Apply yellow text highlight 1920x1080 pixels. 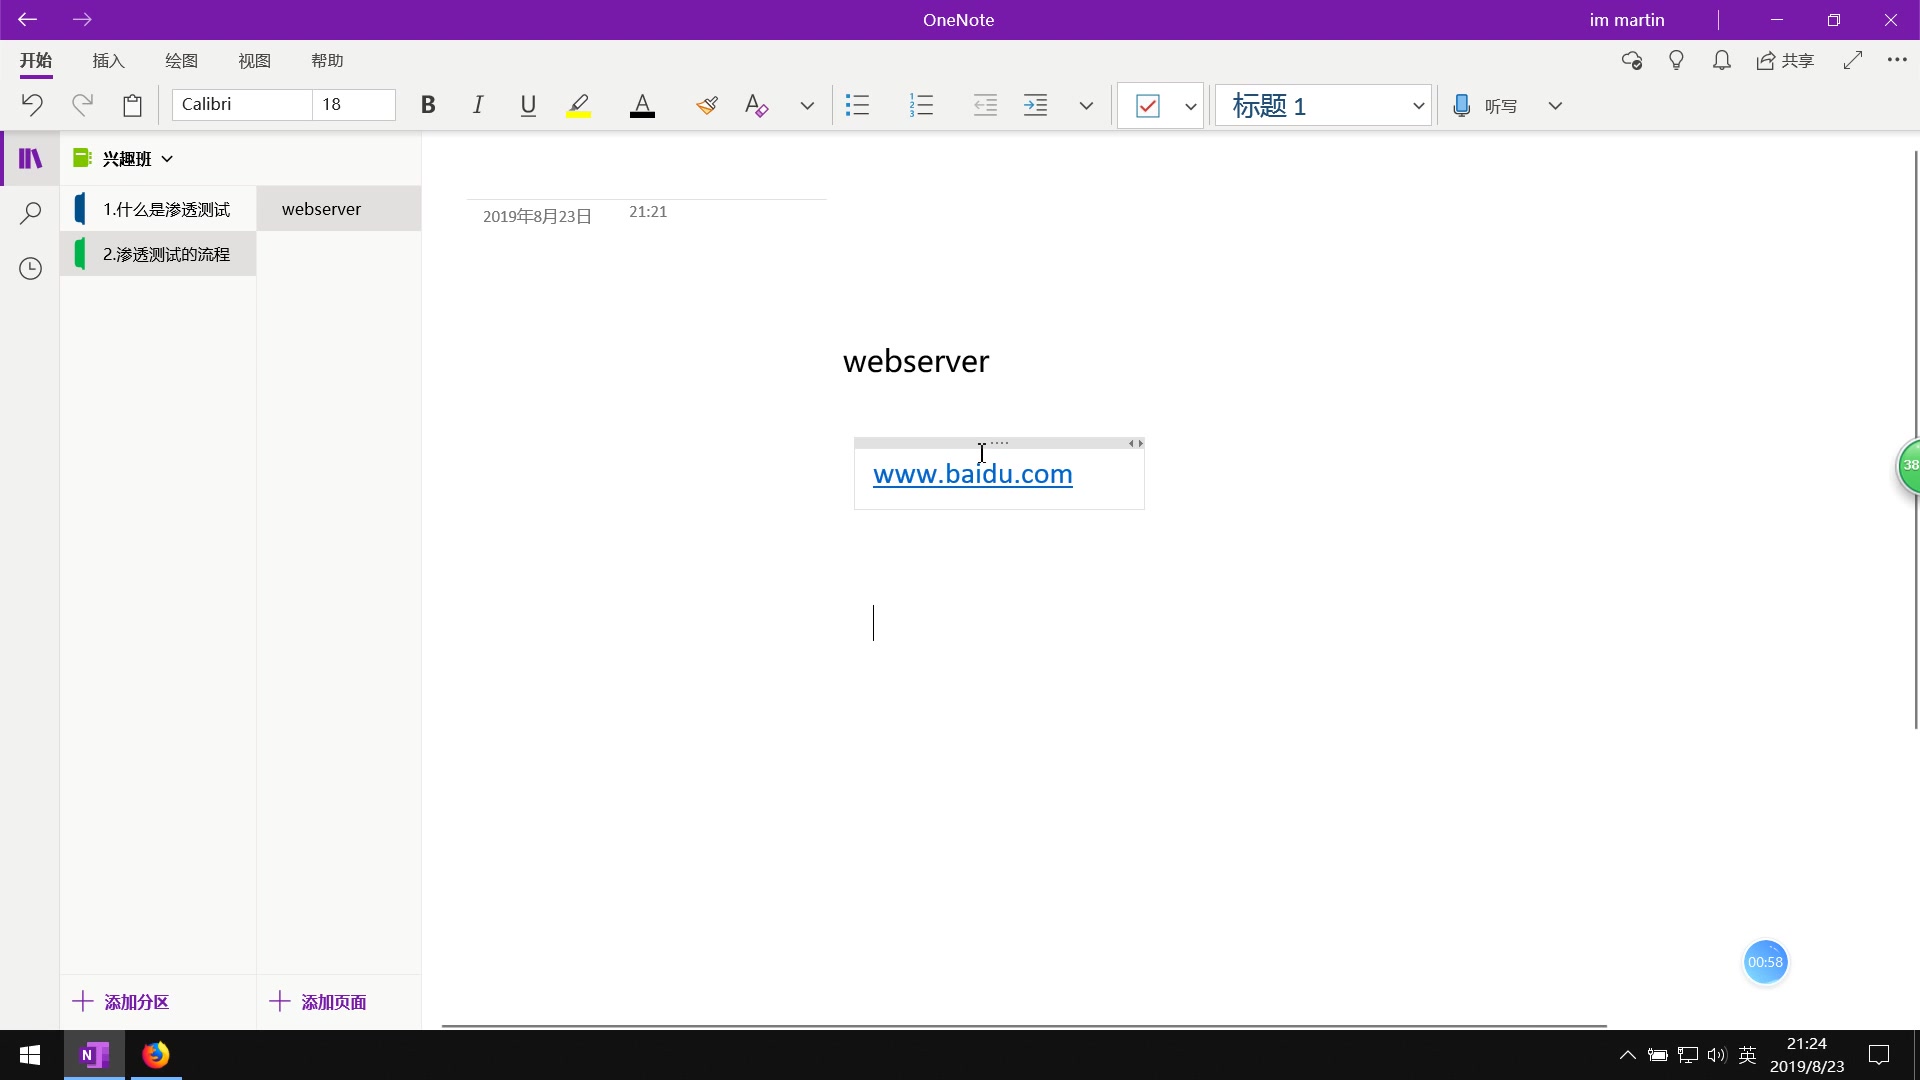click(578, 105)
